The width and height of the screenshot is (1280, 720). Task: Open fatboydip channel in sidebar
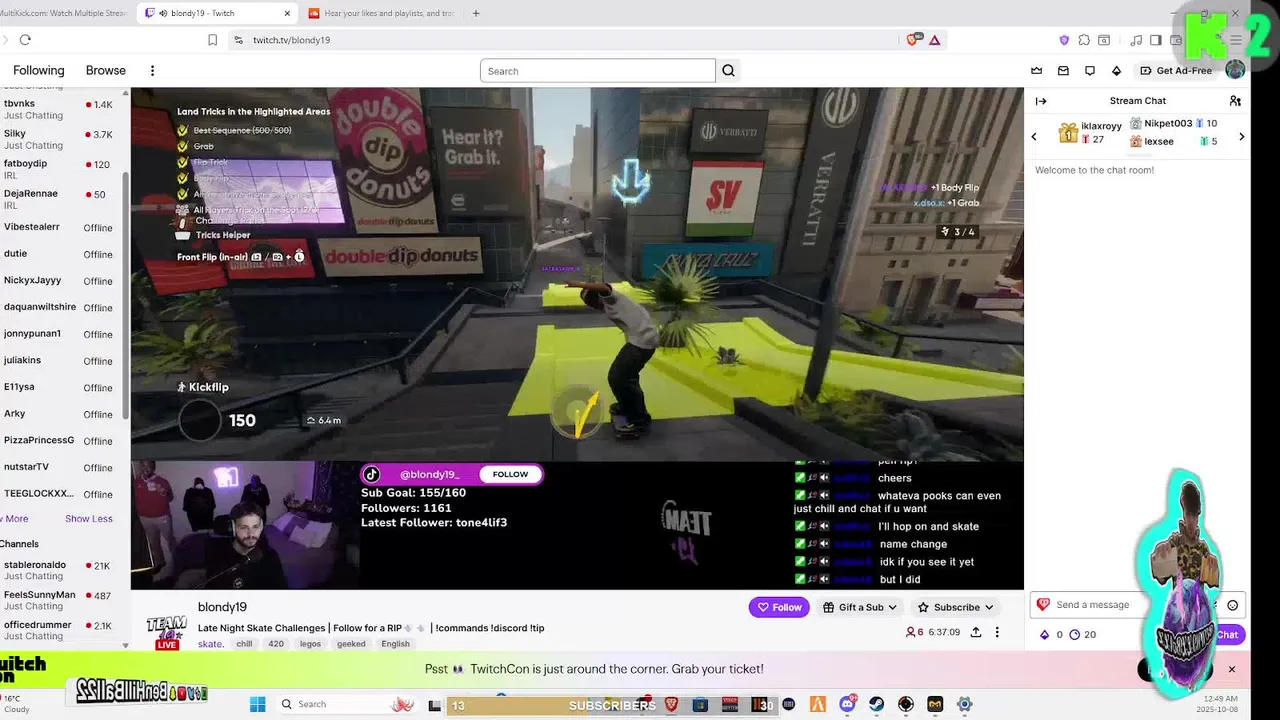[60, 169]
